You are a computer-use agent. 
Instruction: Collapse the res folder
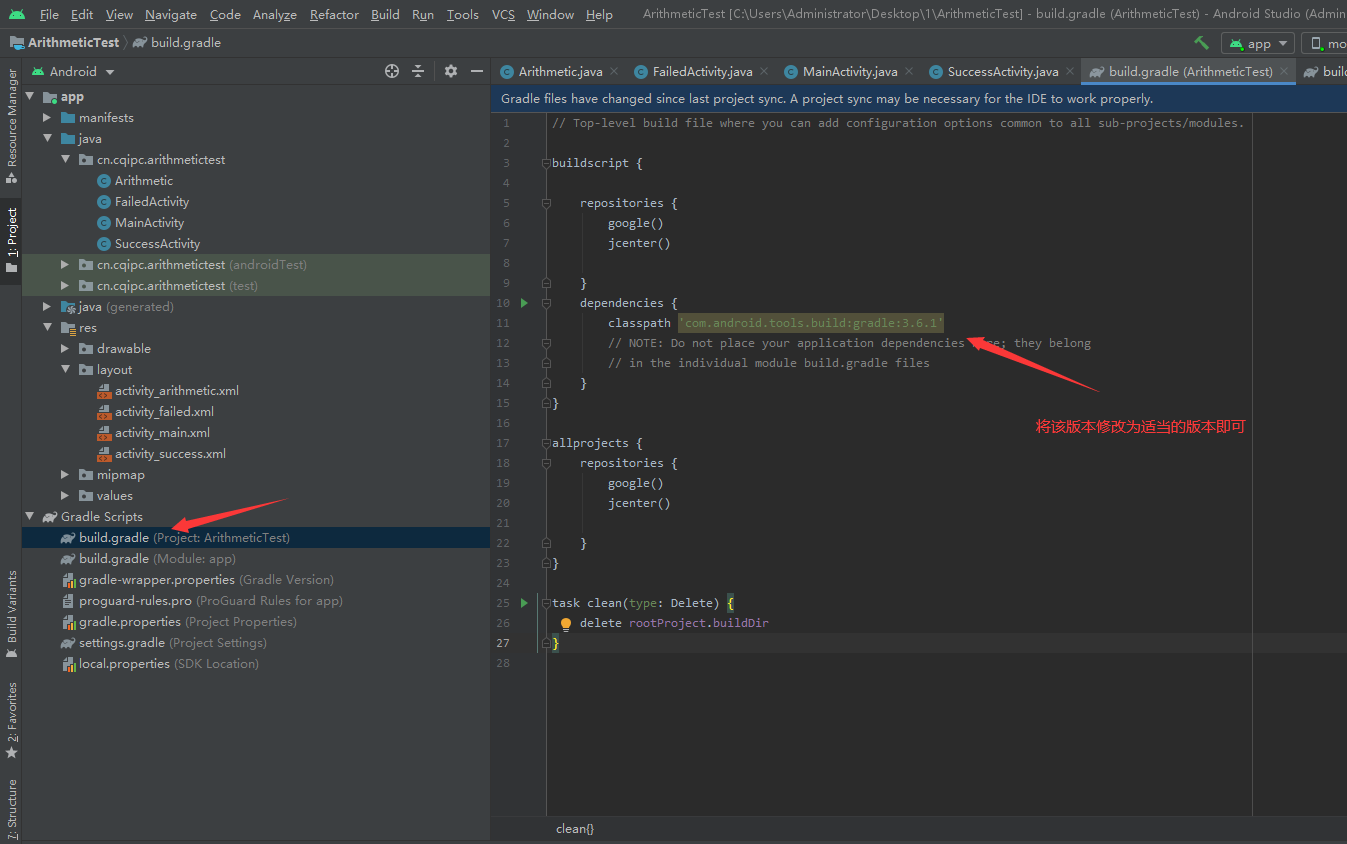point(47,327)
